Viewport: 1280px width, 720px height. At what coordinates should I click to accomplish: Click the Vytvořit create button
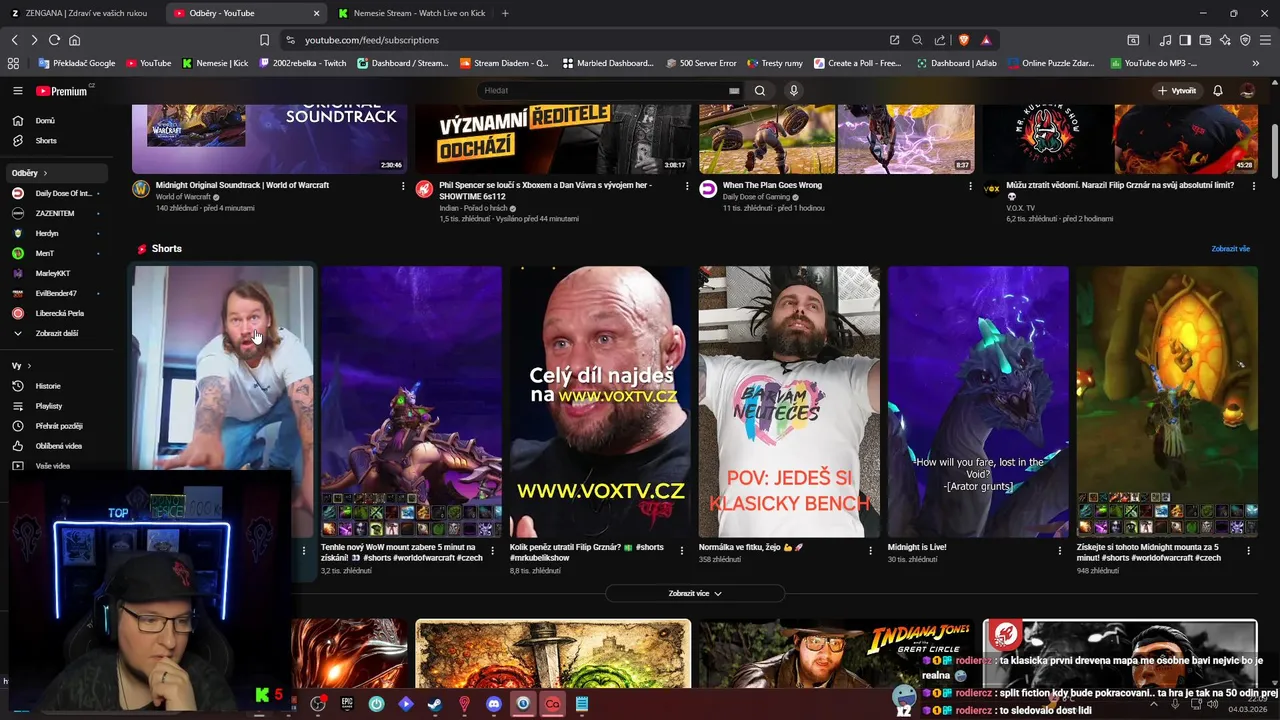[1177, 91]
